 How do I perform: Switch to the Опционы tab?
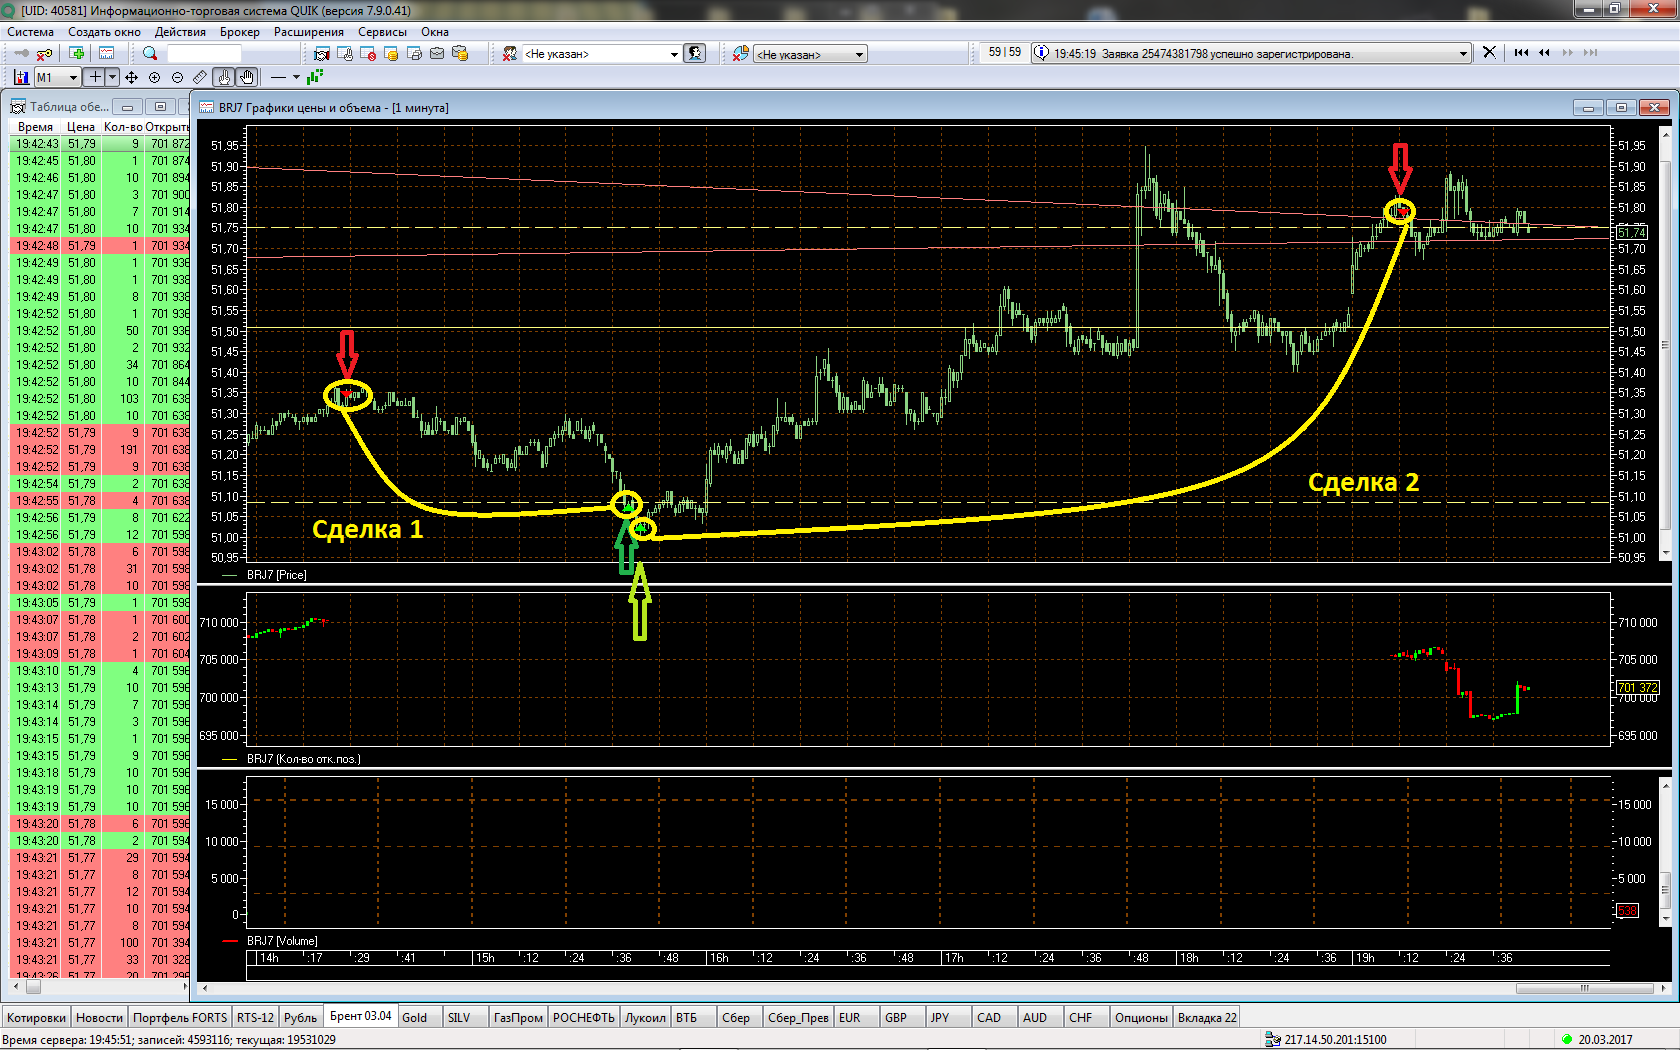coord(1141,1018)
